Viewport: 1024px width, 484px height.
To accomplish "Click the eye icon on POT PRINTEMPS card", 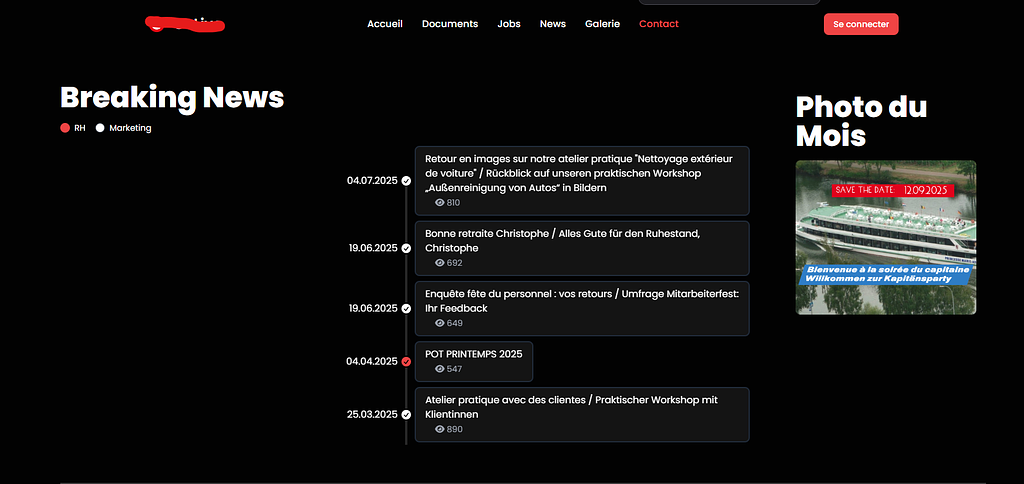I will click(x=439, y=369).
